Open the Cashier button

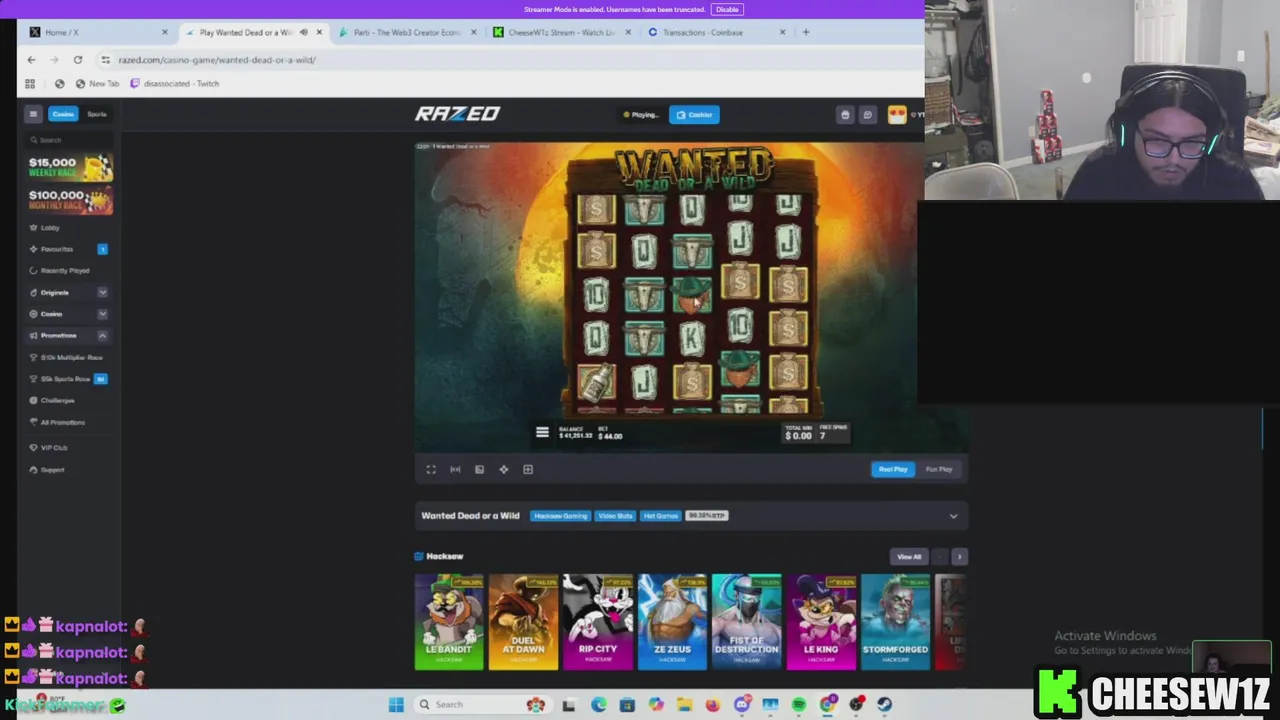point(694,114)
